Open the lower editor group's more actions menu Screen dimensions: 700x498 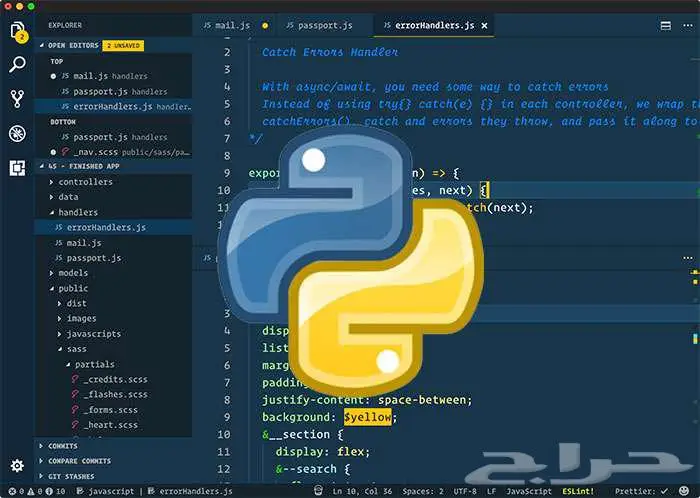point(688,258)
